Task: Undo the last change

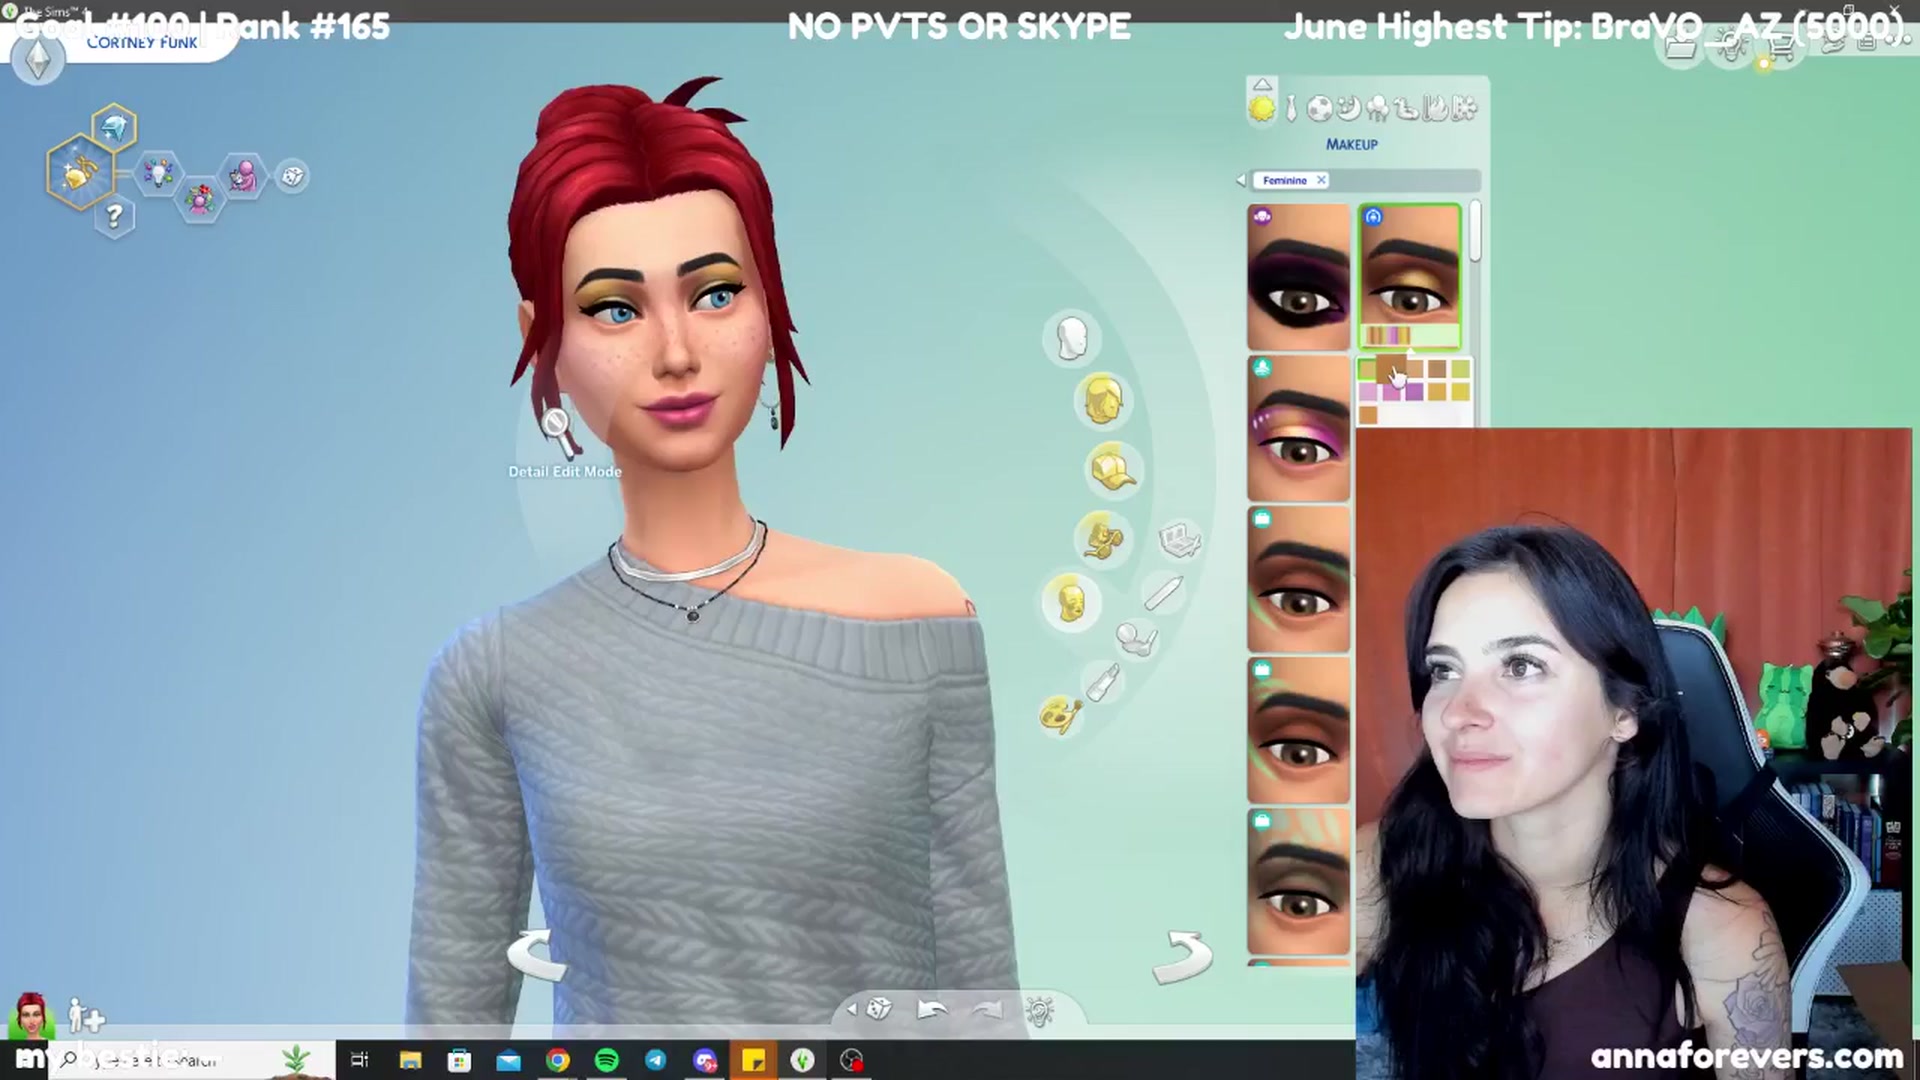Action: tap(932, 1010)
